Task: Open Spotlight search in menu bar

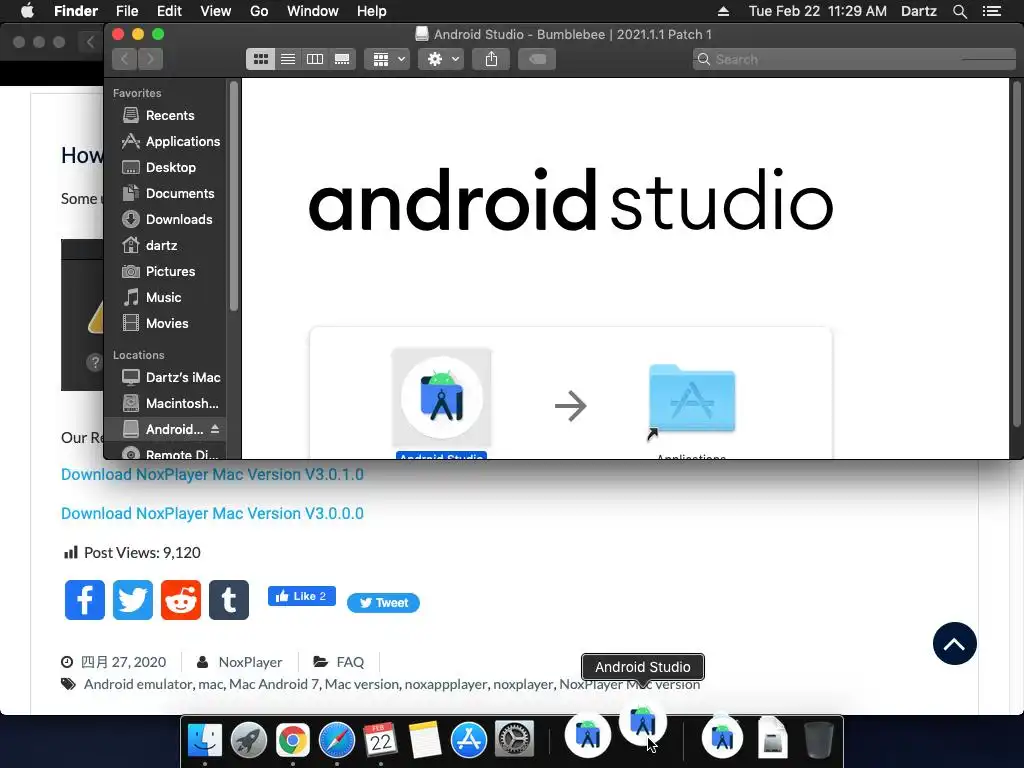Action: pyautogui.click(x=959, y=11)
